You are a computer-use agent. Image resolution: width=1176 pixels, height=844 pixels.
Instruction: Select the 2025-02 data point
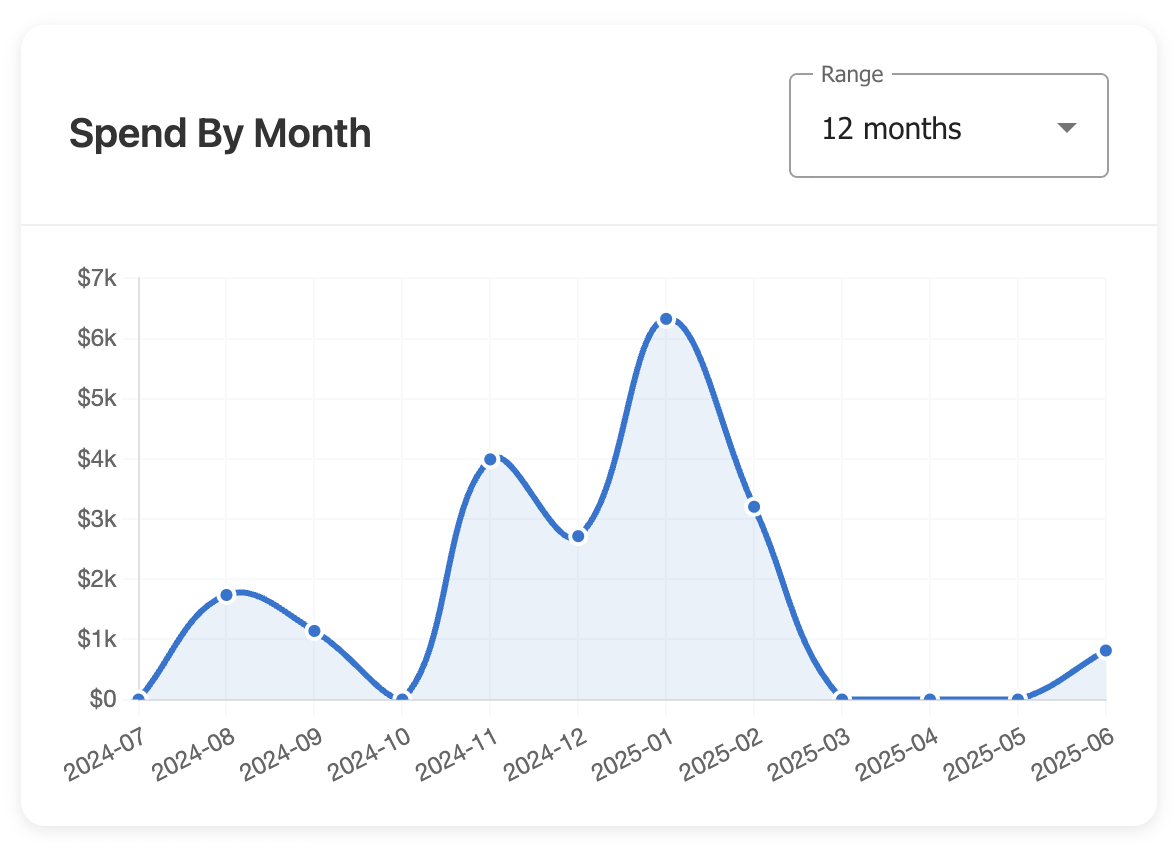pyautogui.click(x=754, y=507)
